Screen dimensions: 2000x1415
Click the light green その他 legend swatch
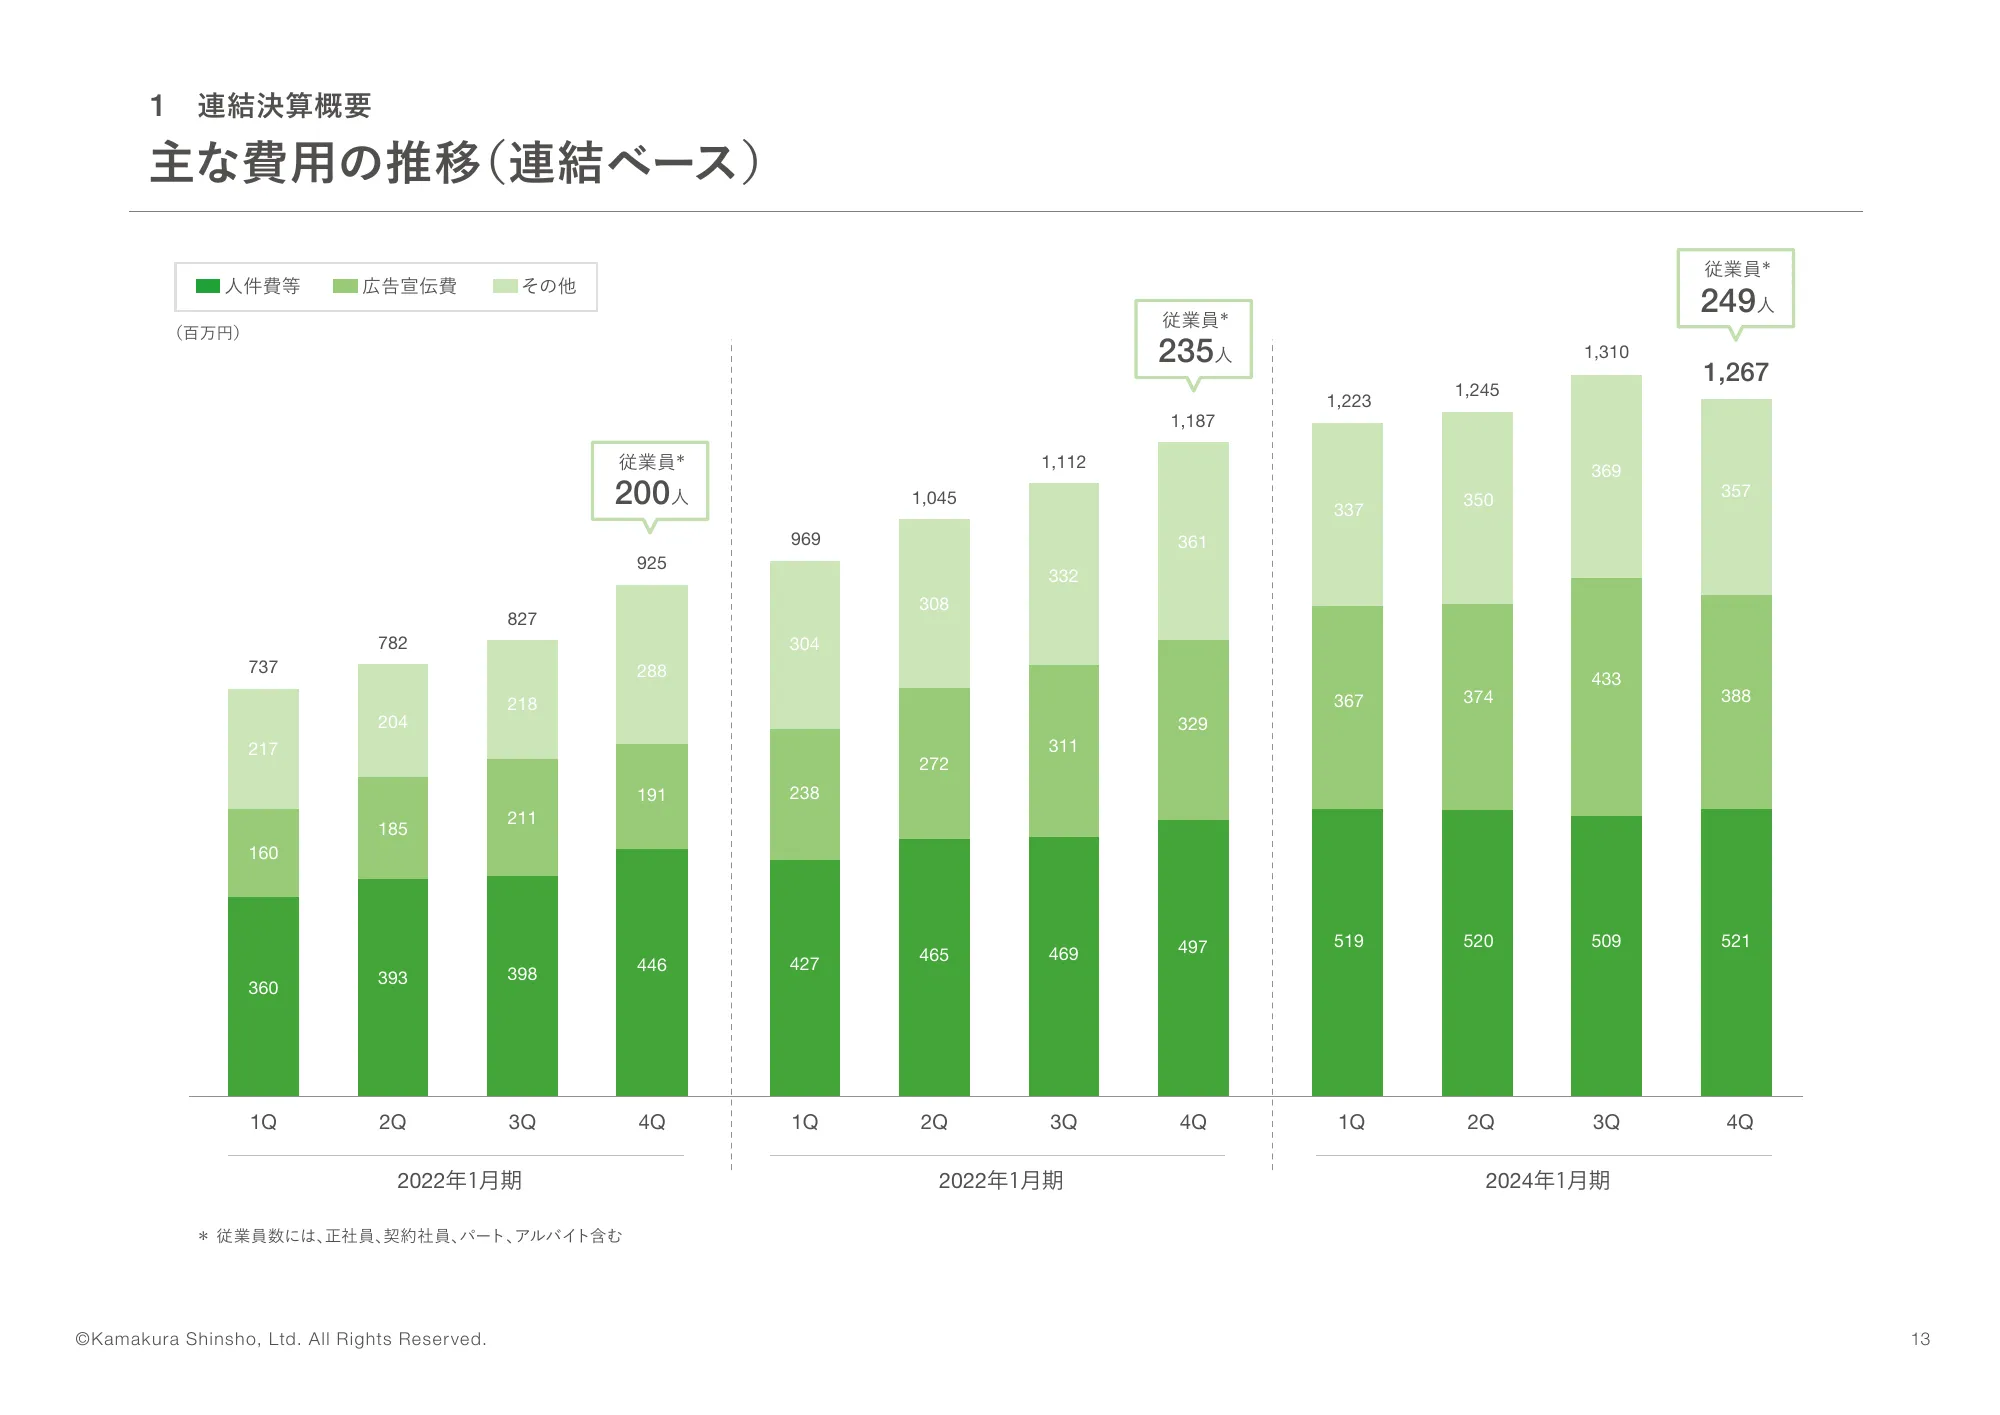[505, 286]
